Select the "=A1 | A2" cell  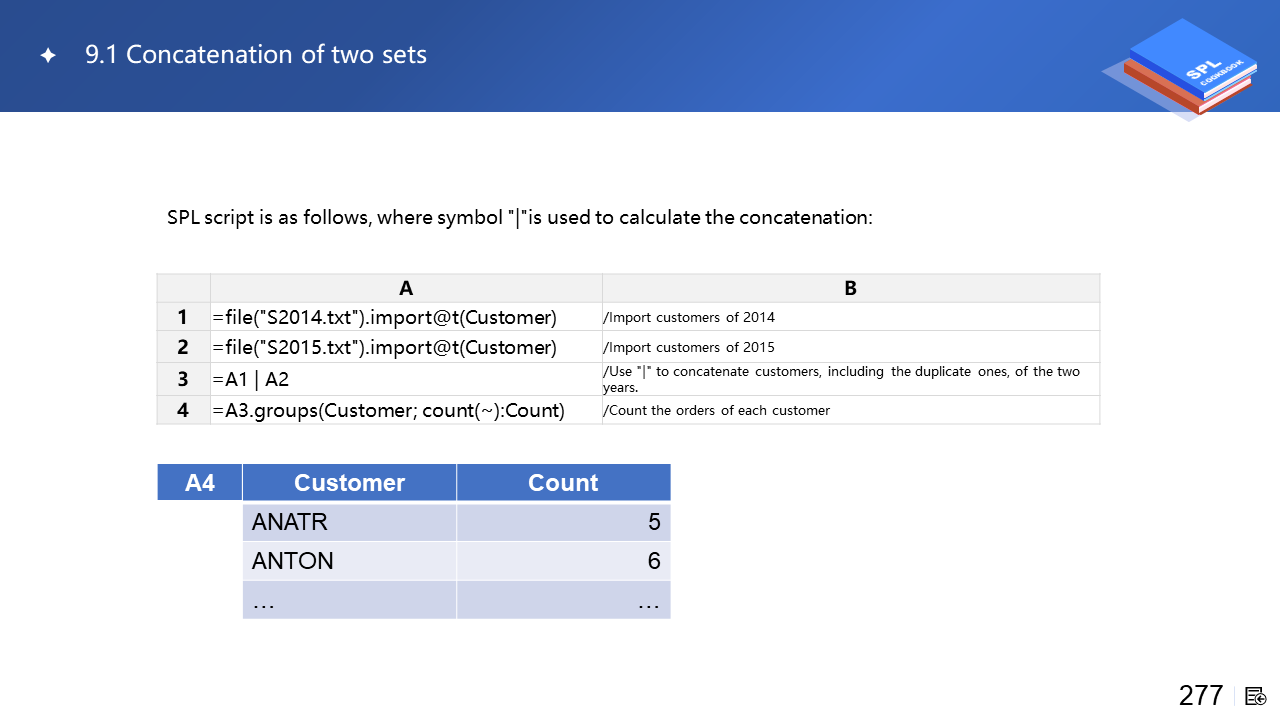pos(250,379)
